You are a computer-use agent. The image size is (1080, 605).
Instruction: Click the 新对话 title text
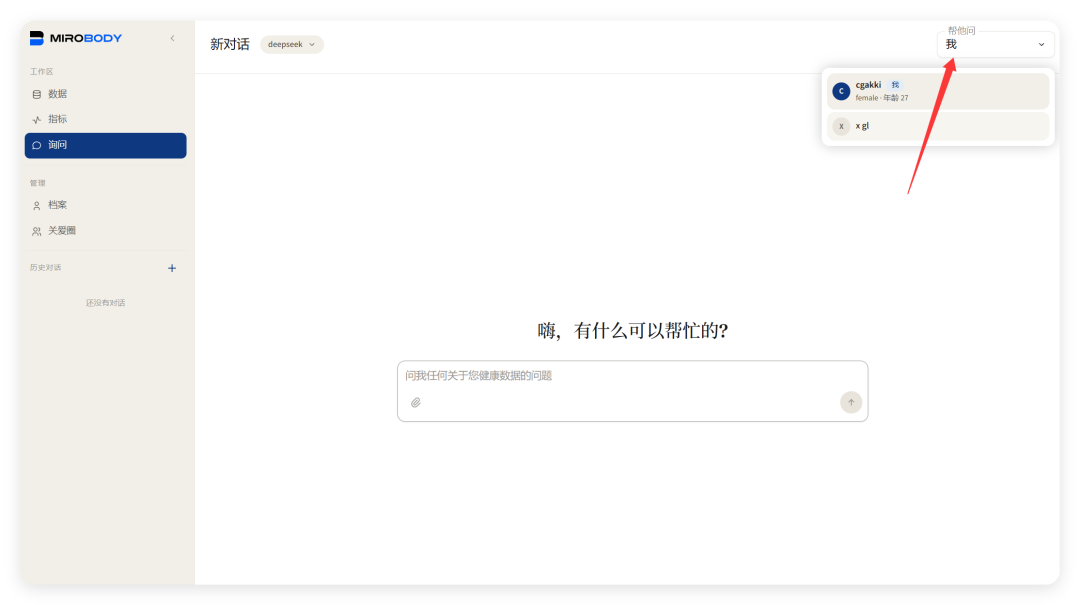230,45
